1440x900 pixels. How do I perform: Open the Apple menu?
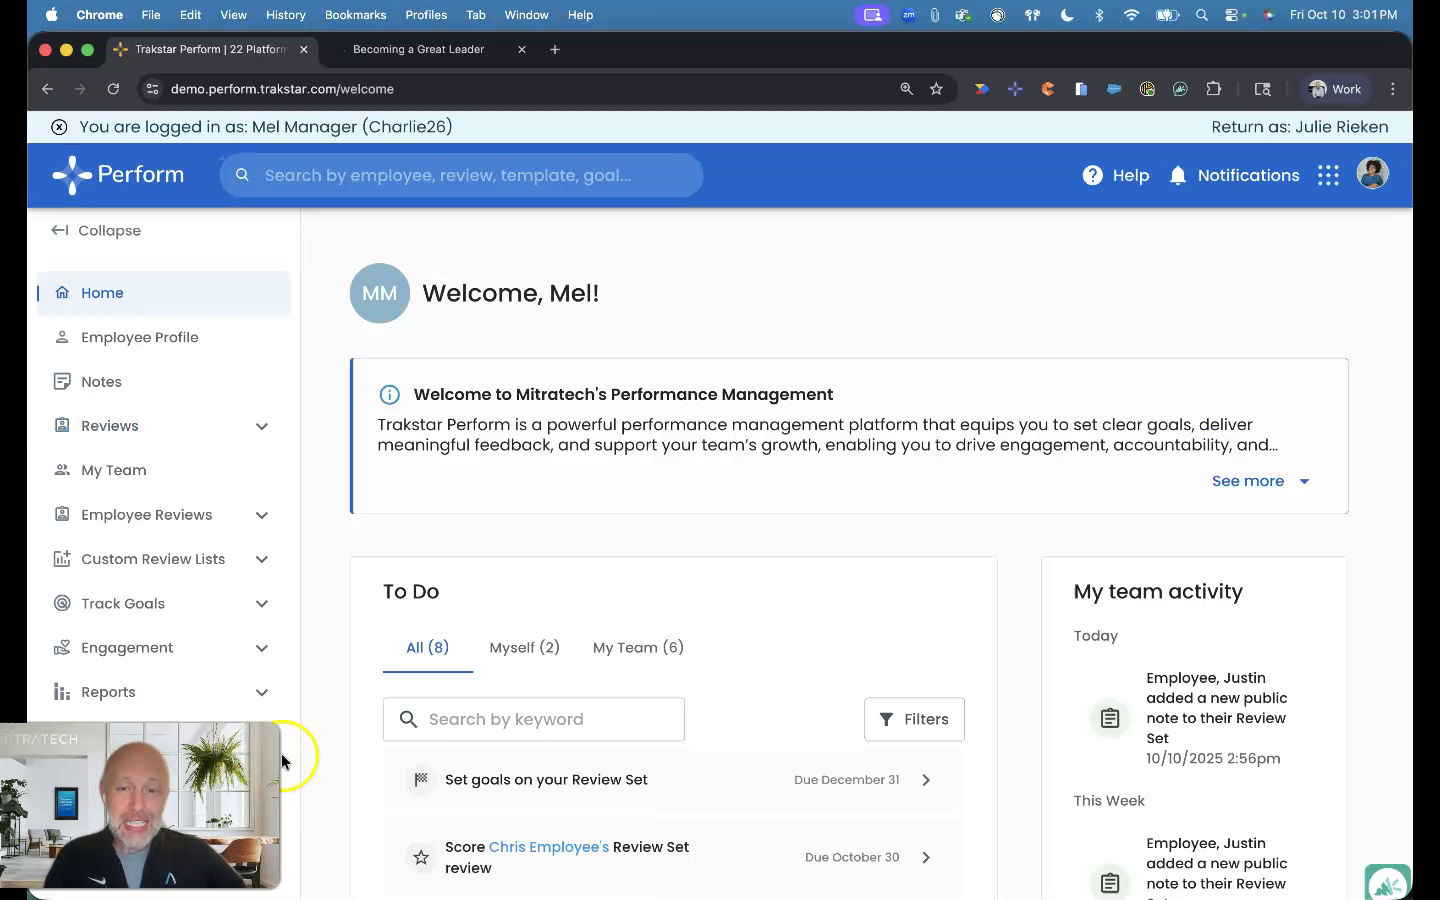[x=52, y=15]
